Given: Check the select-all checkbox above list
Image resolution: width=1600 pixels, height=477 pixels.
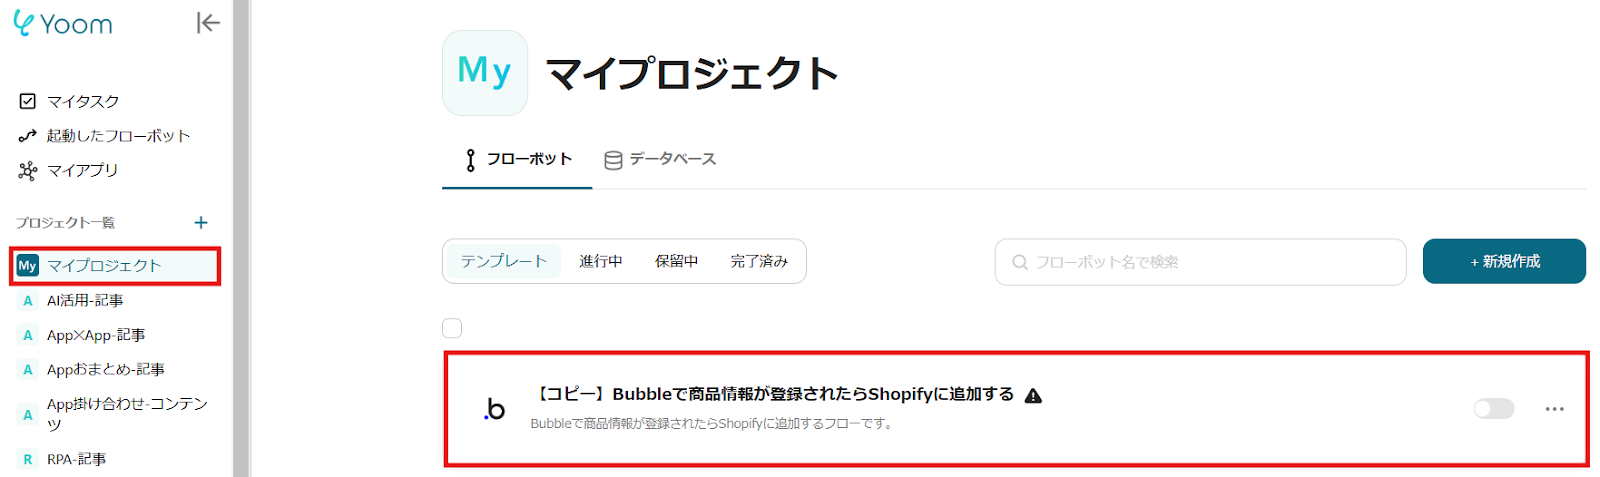Looking at the screenshot, I should [452, 328].
